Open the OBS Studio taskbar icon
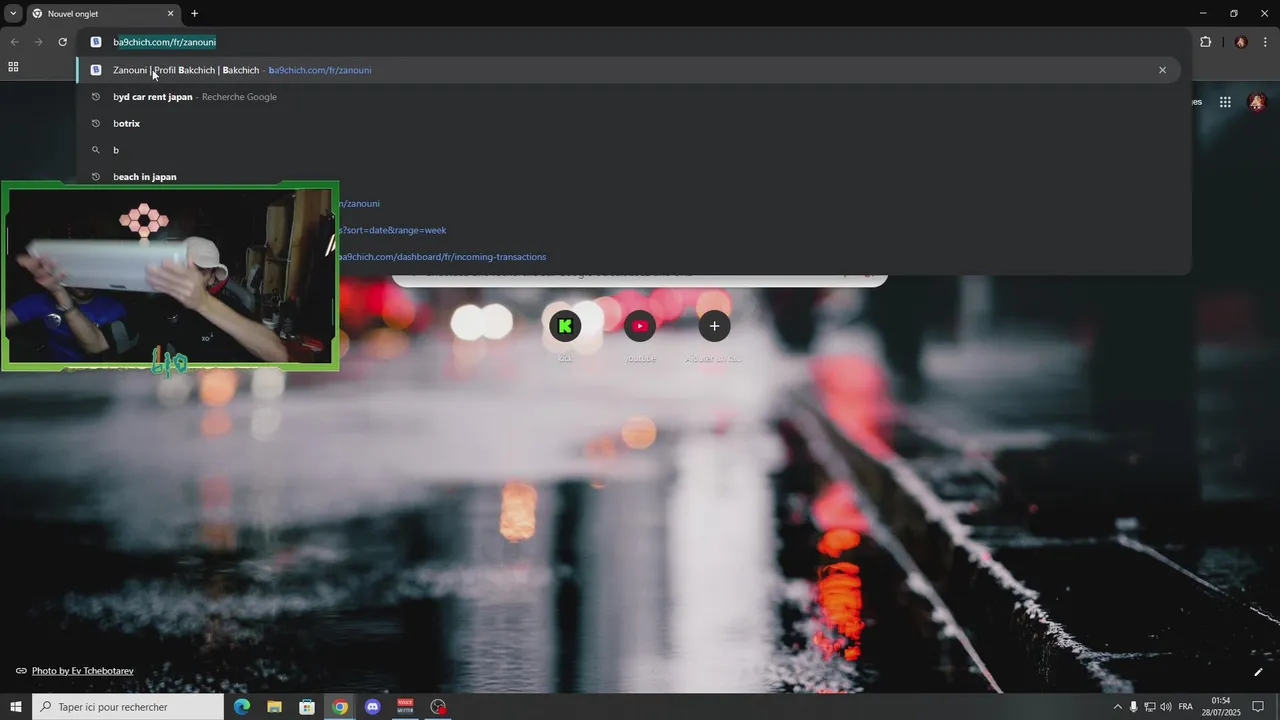 tap(438, 707)
